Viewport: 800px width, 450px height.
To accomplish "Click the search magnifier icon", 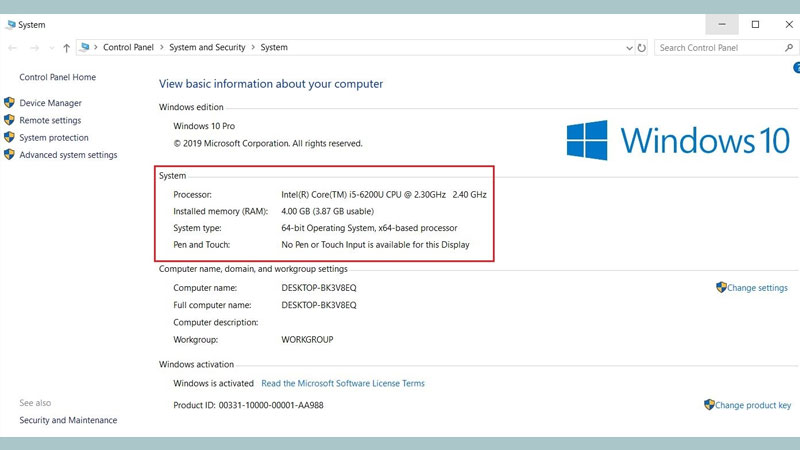I will [x=788, y=47].
